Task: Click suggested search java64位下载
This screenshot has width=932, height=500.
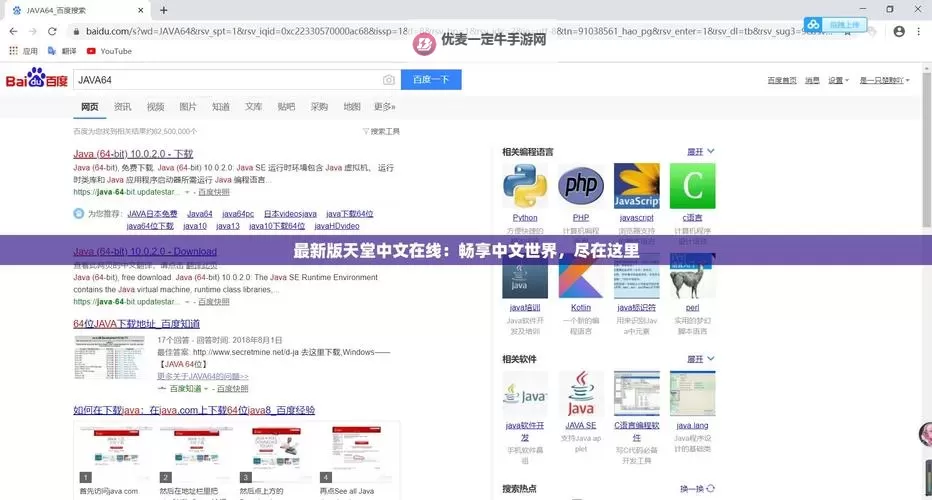Action: pyautogui.click(x=150, y=227)
